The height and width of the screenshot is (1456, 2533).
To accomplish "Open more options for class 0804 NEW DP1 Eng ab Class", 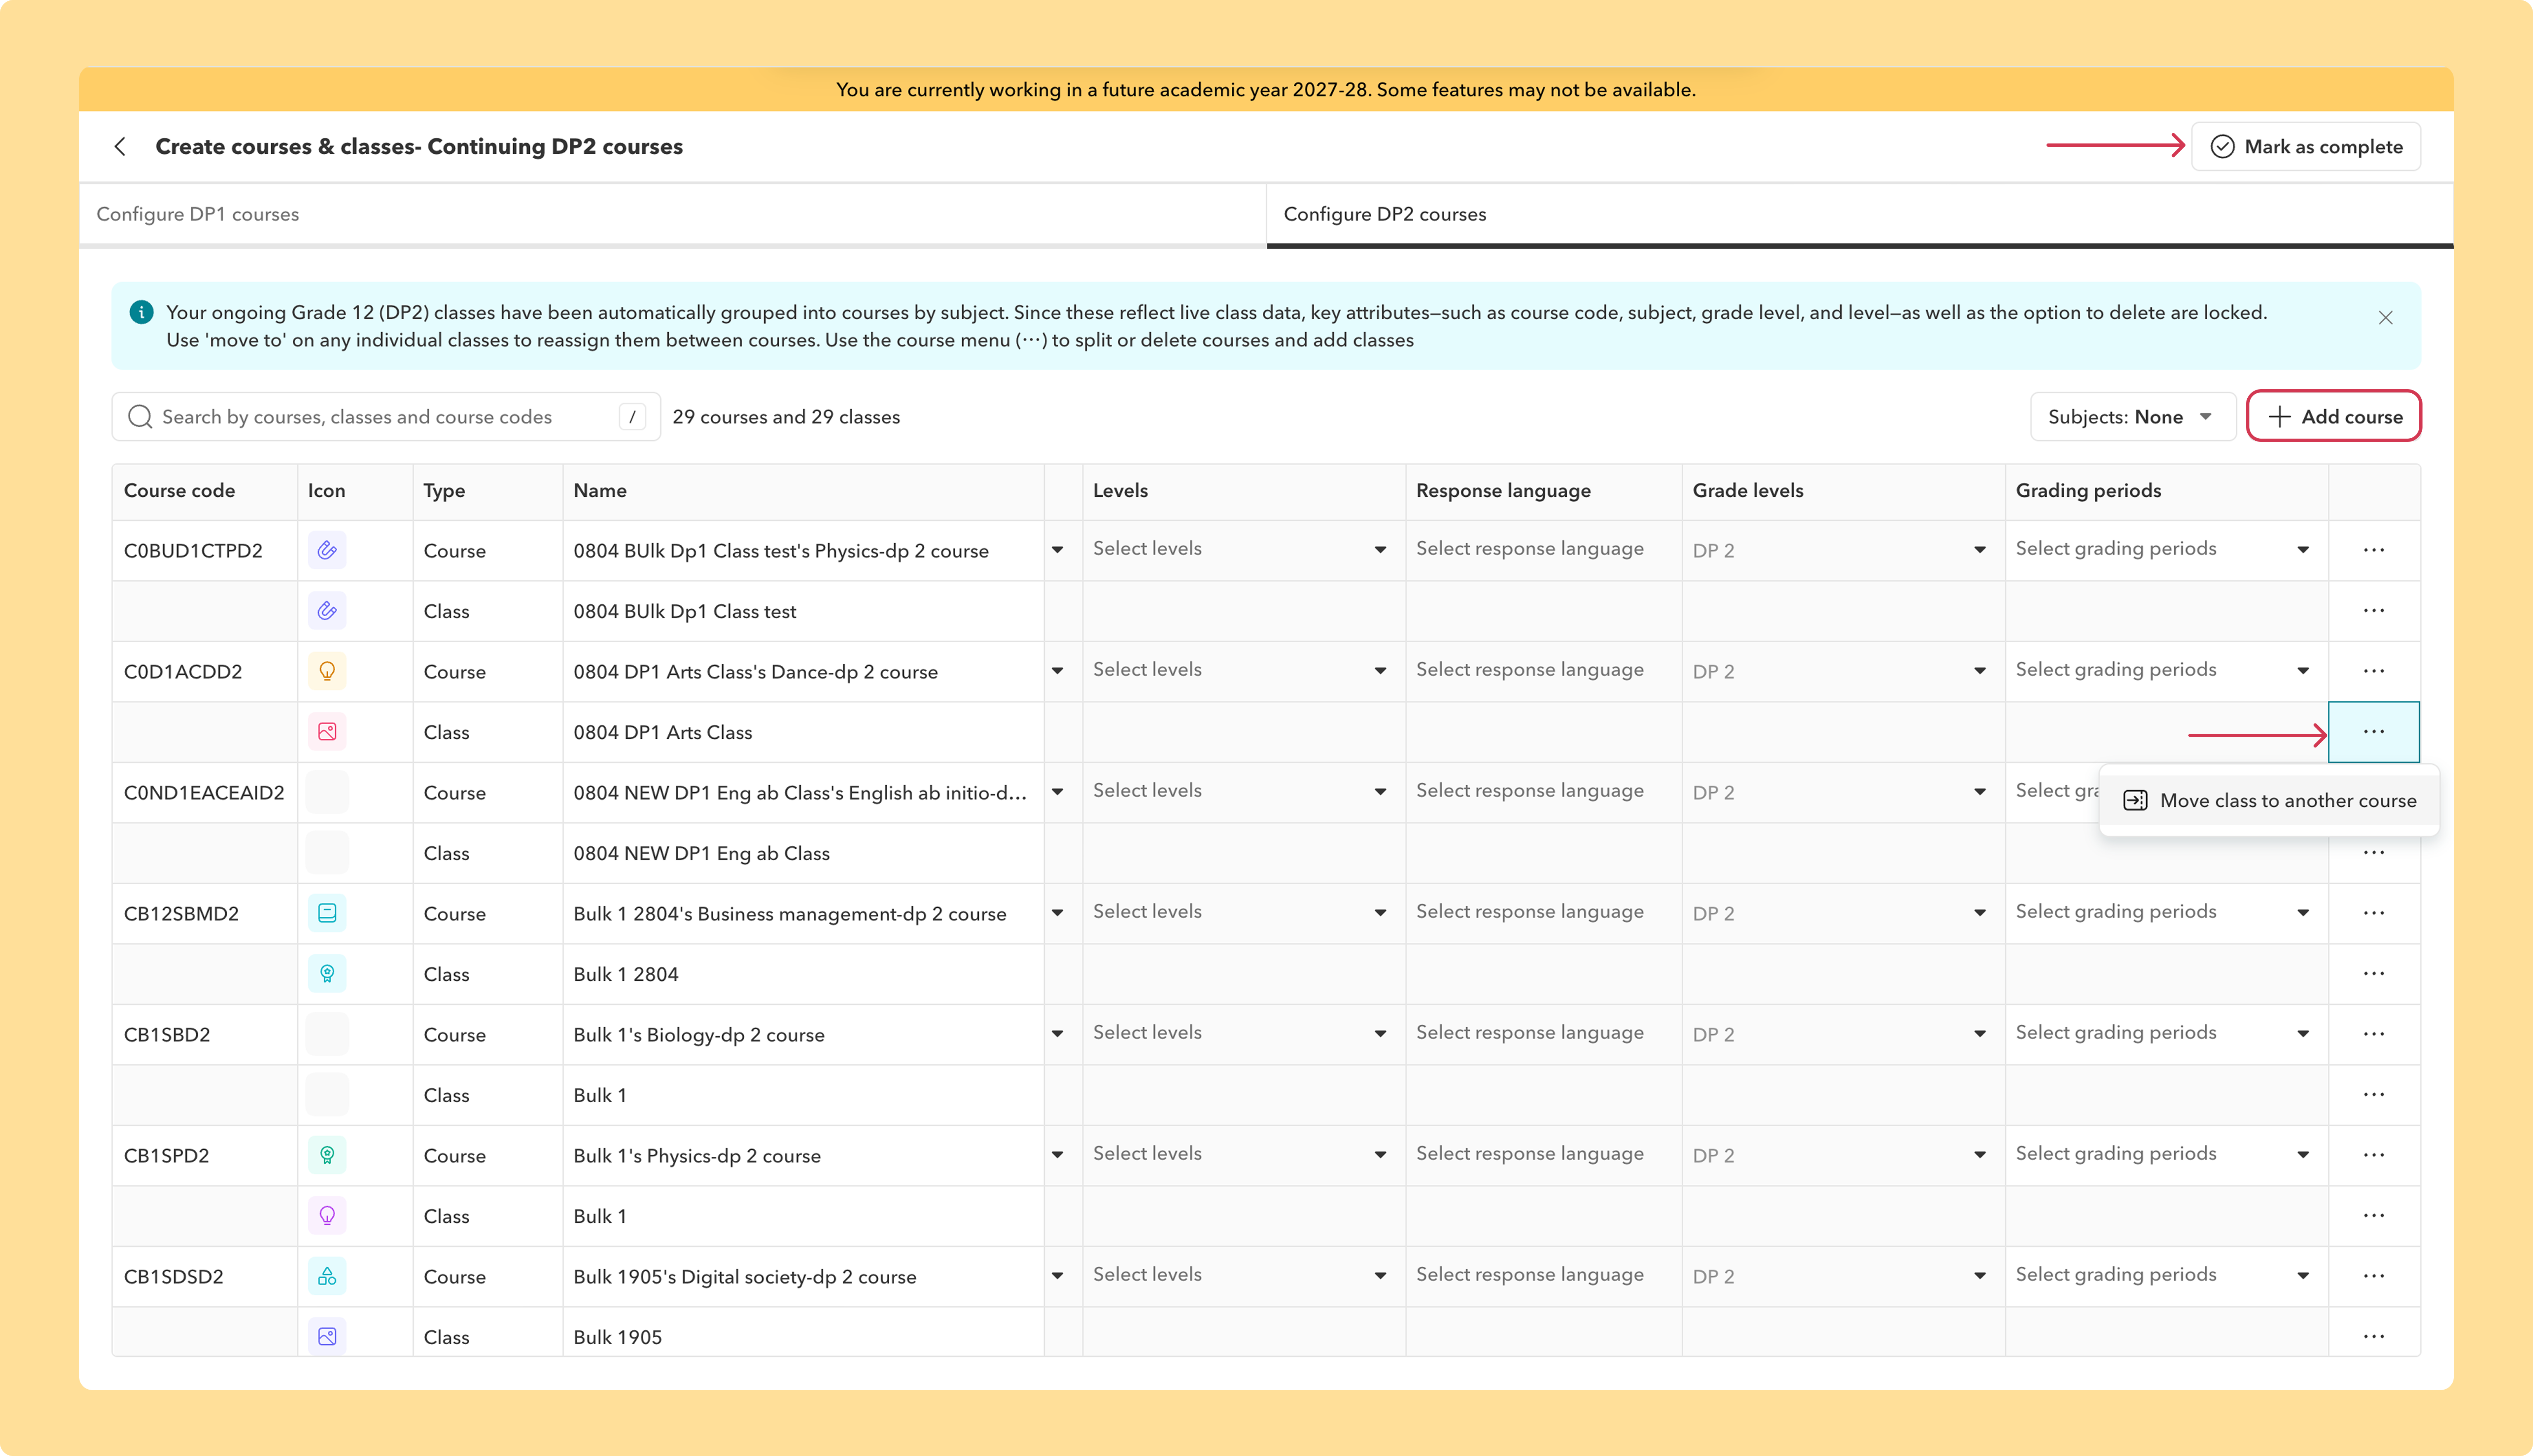I will 2374,853.
